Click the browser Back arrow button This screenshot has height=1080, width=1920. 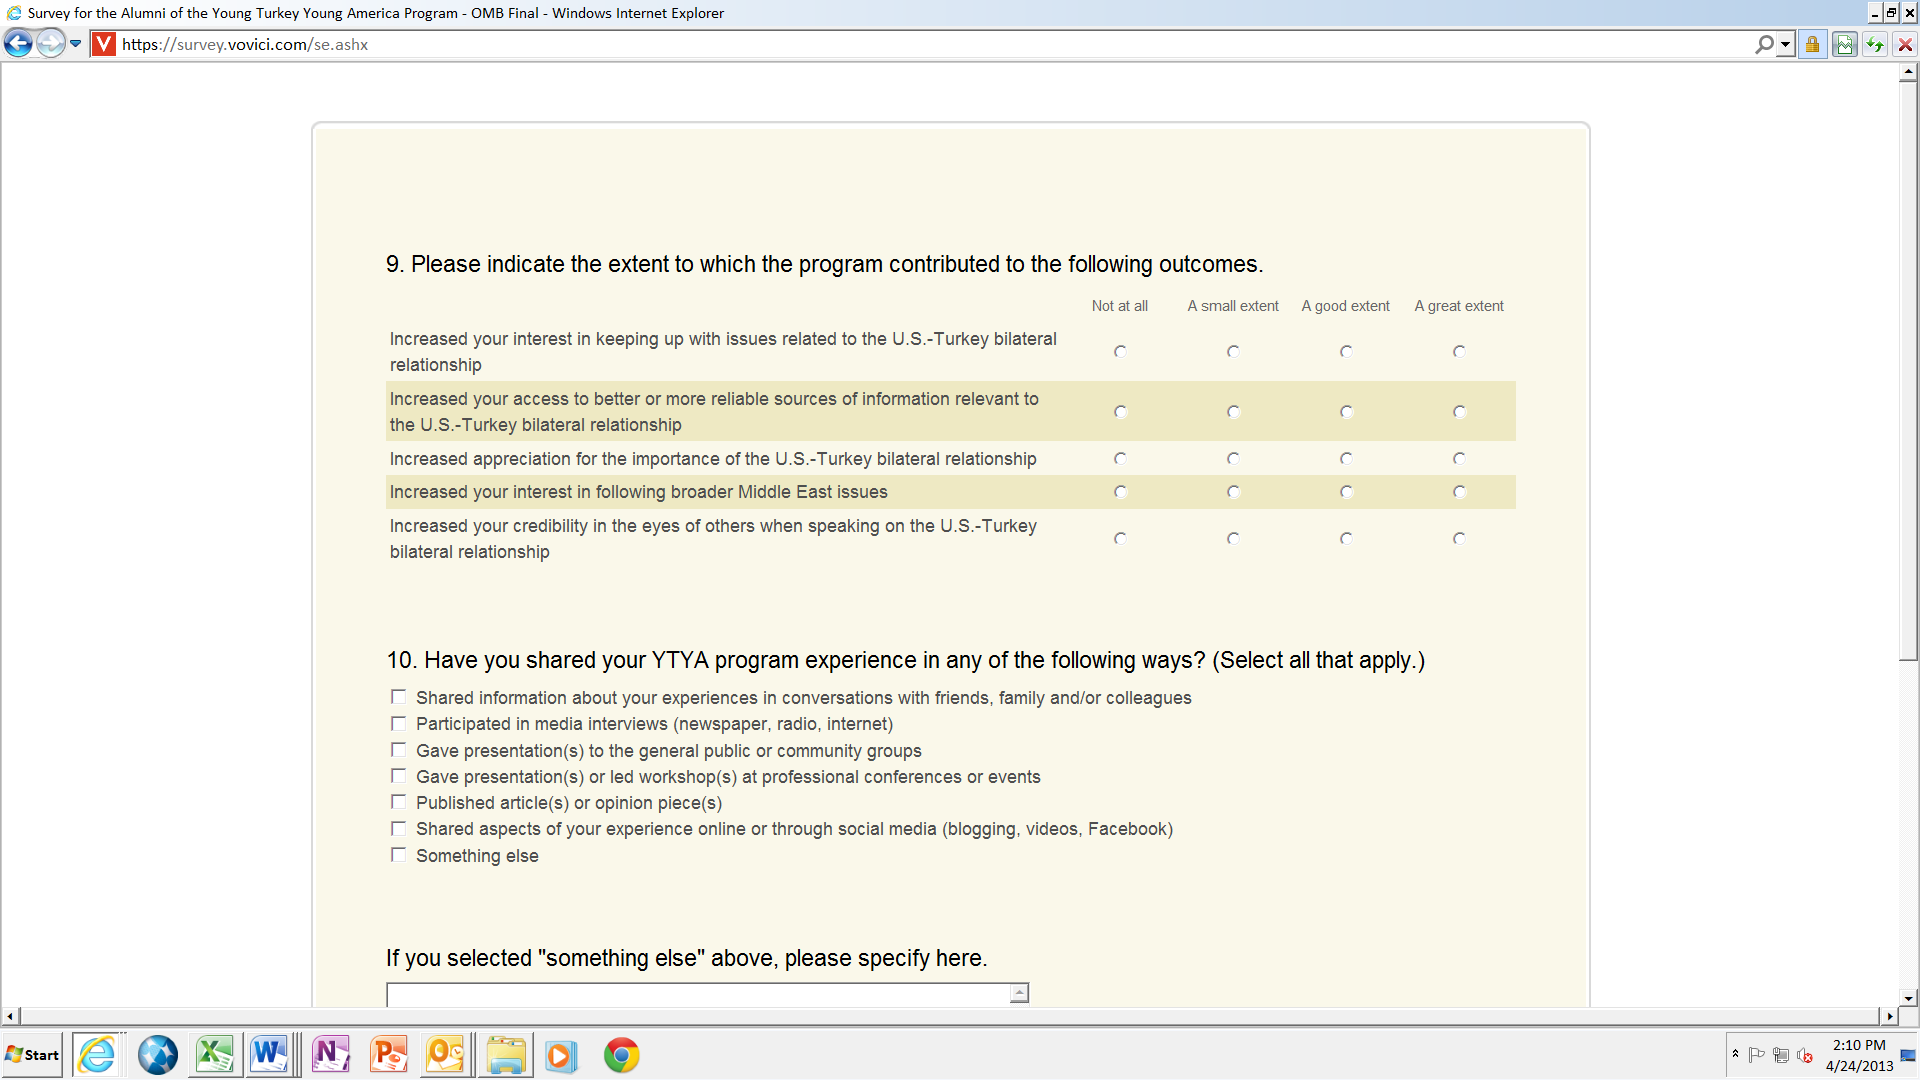(x=18, y=44)
